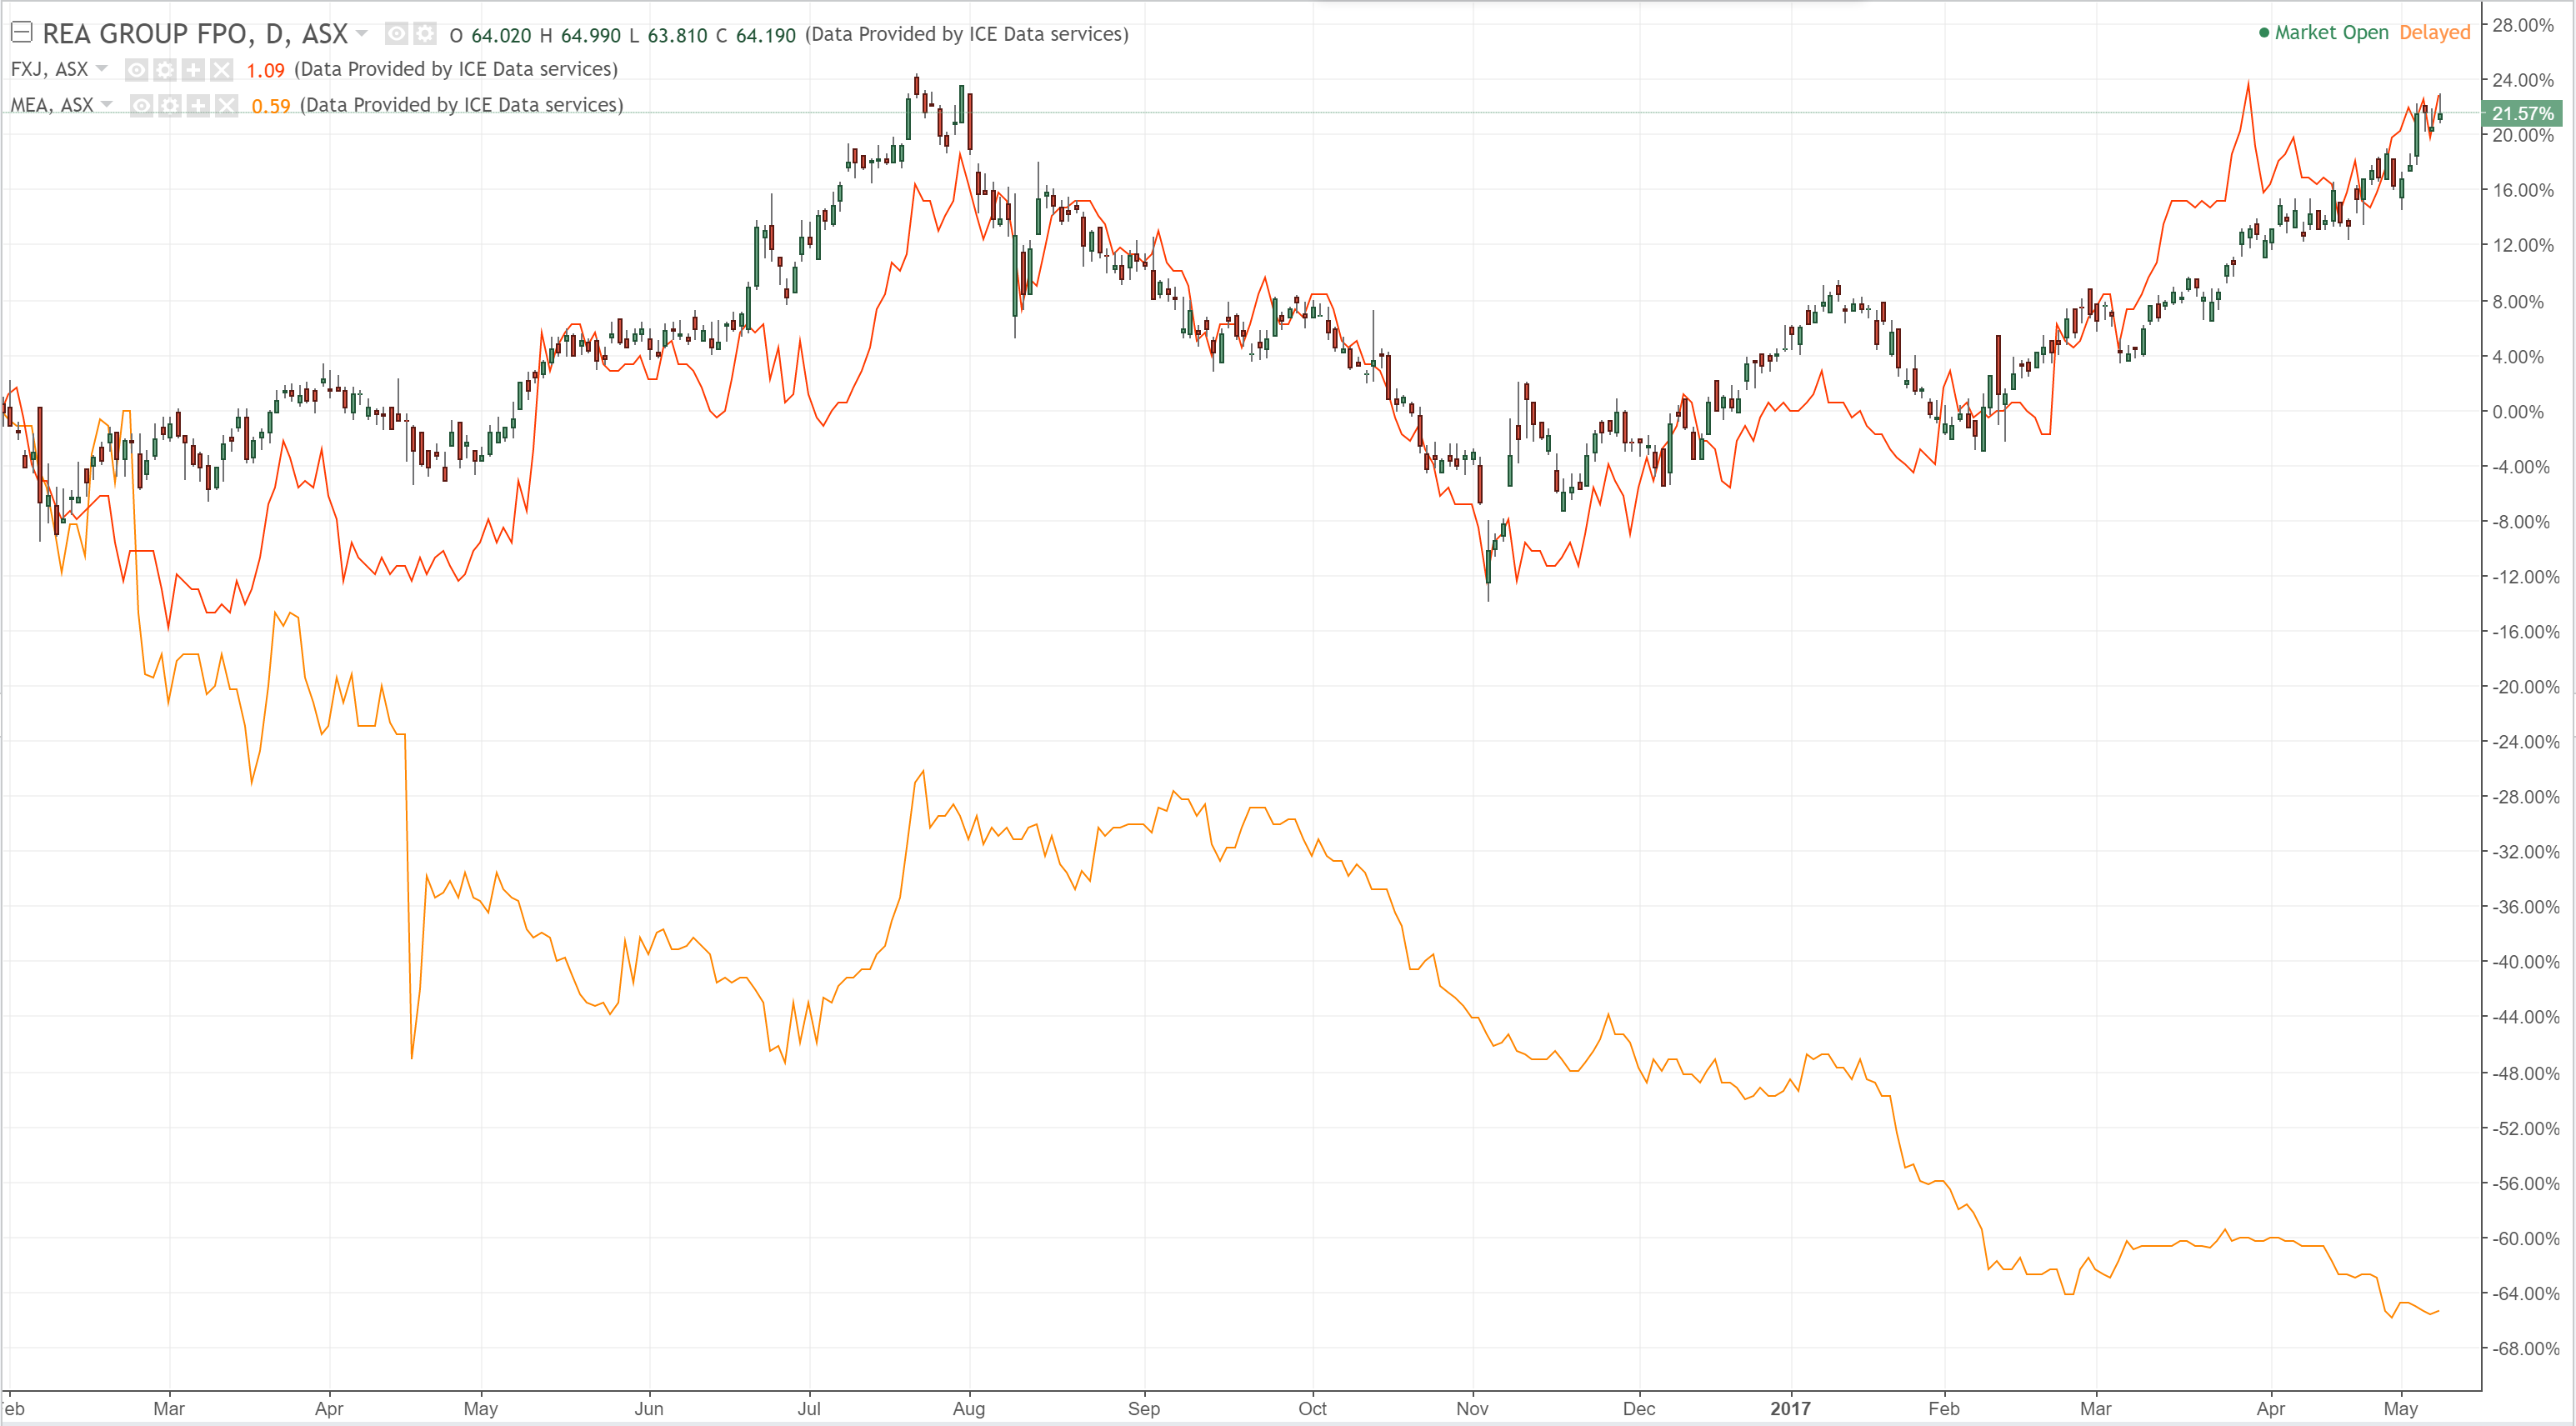The height and width of the screenshot is (1426, 2576).
Task: Click the Delayed data label
Action: 2434,33
